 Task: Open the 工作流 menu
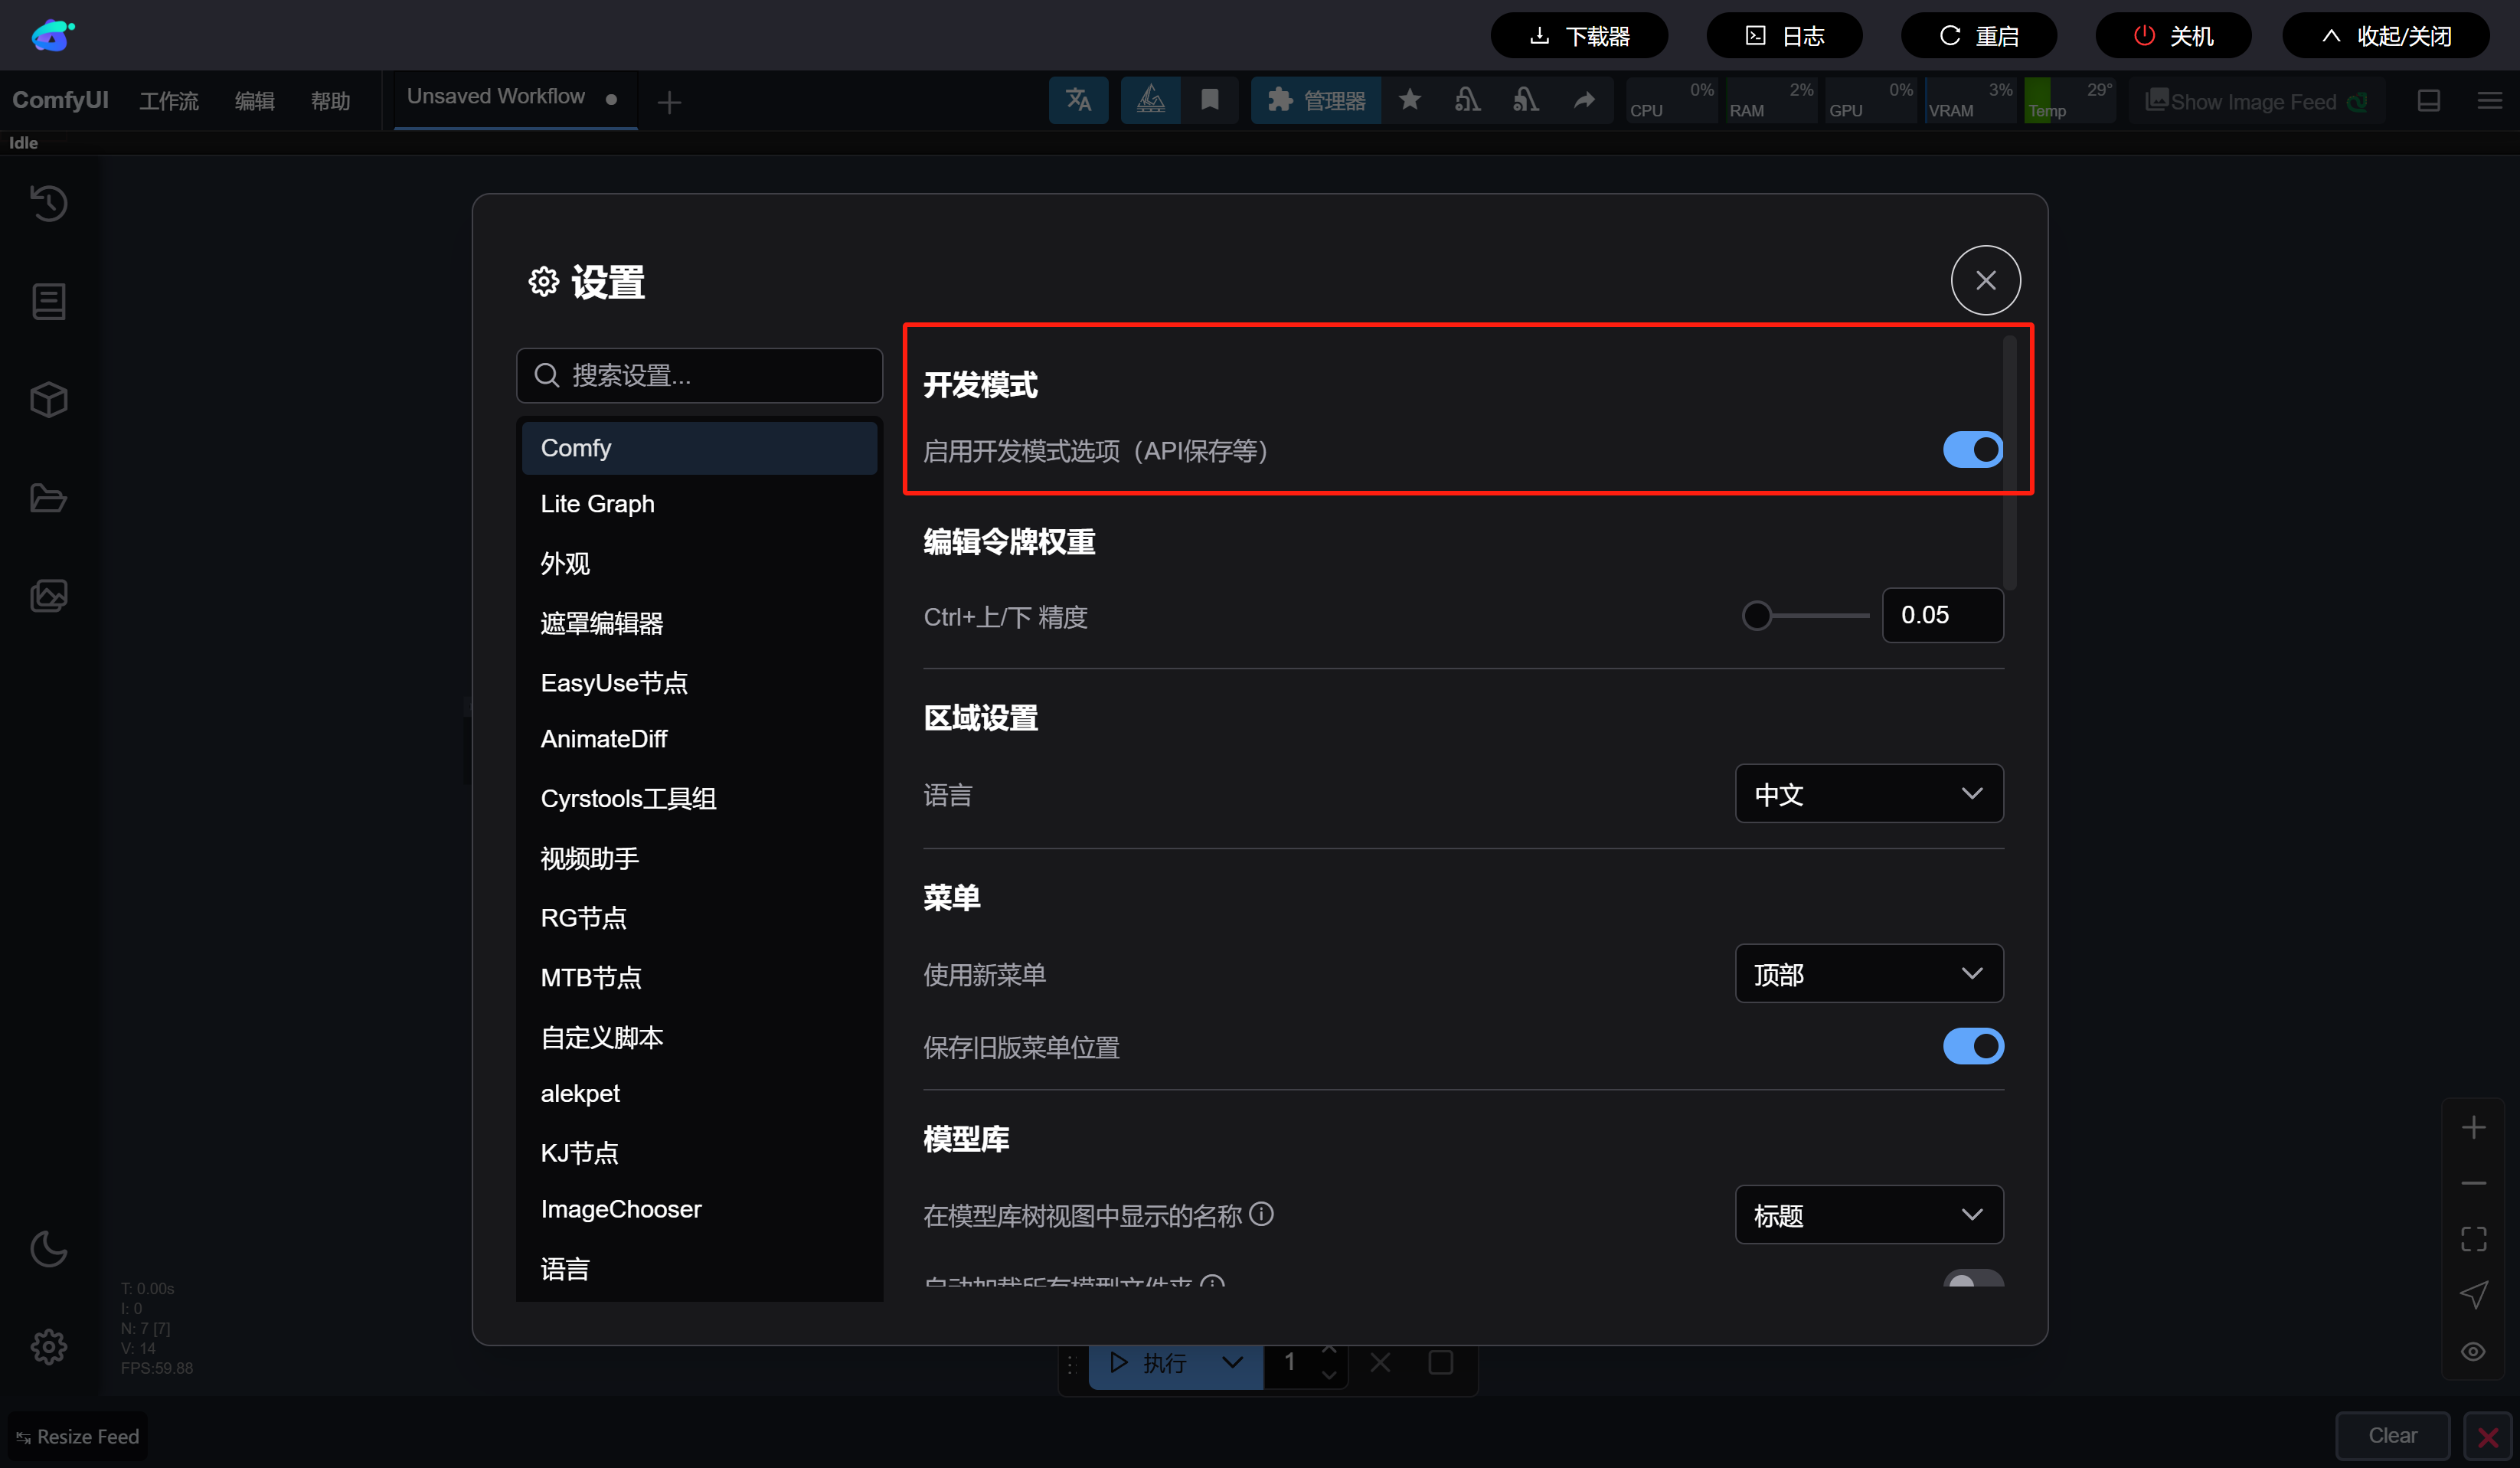168,101
